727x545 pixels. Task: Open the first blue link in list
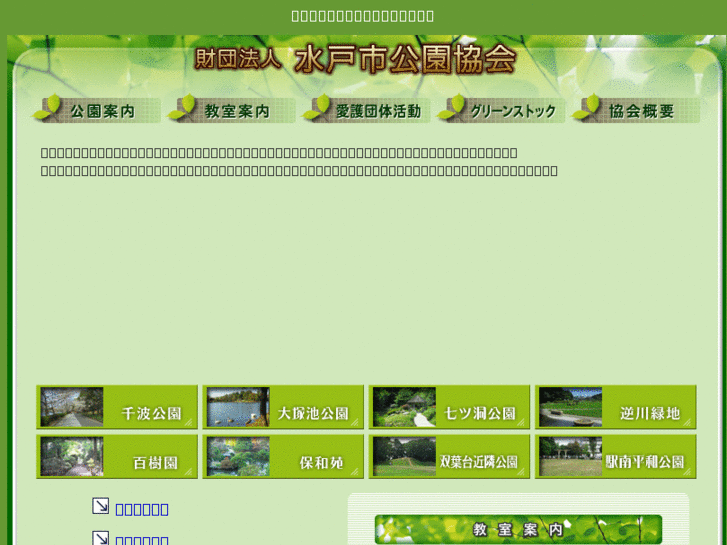tap(142, 510)
